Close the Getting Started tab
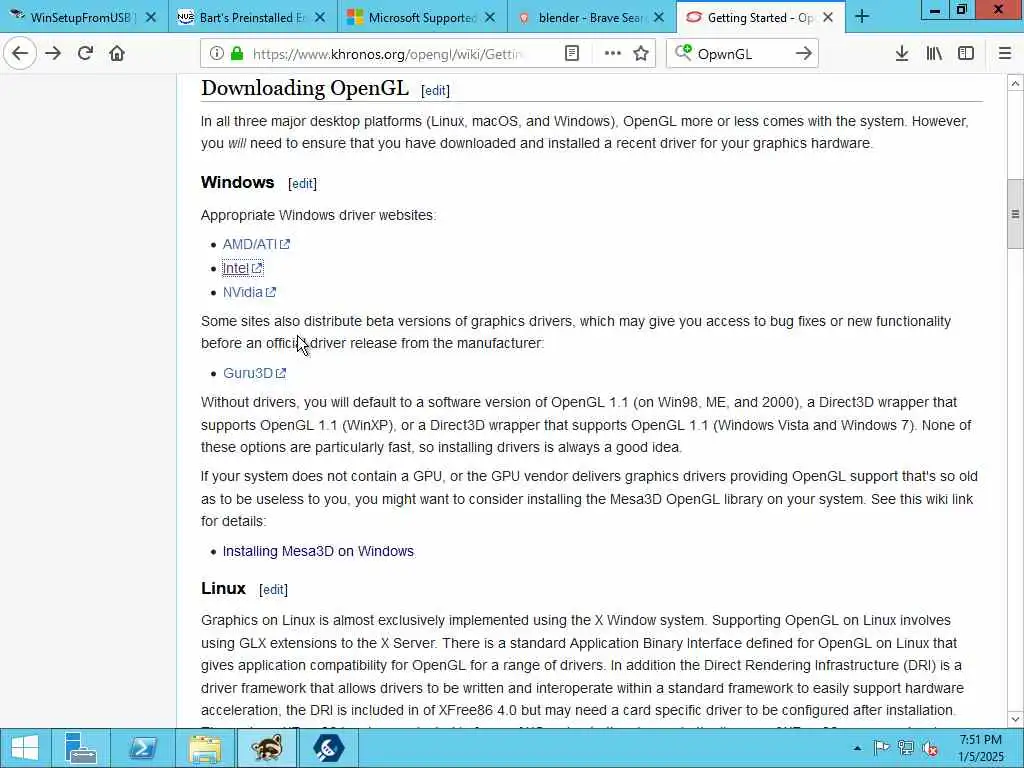1024x768 pixels. [828, 18]
